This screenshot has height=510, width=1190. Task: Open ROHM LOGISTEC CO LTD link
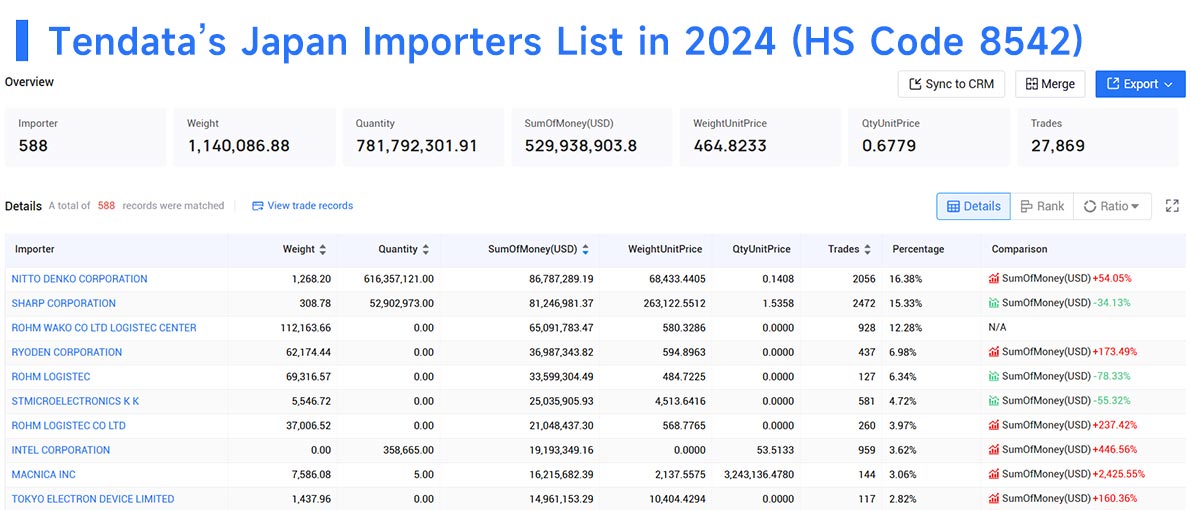pos(68,425)
